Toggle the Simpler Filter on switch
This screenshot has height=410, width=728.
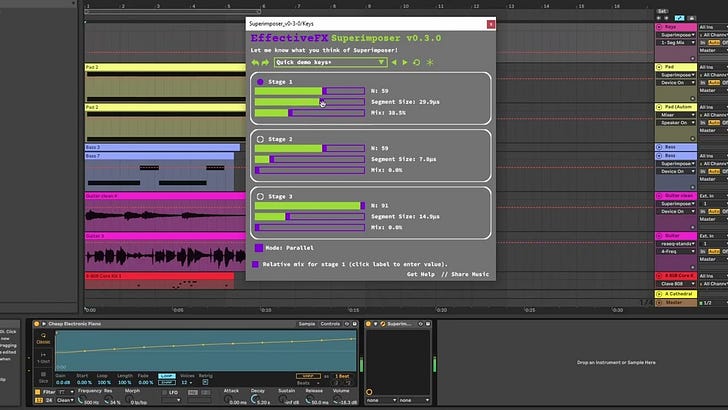click(x=38, y=392)
